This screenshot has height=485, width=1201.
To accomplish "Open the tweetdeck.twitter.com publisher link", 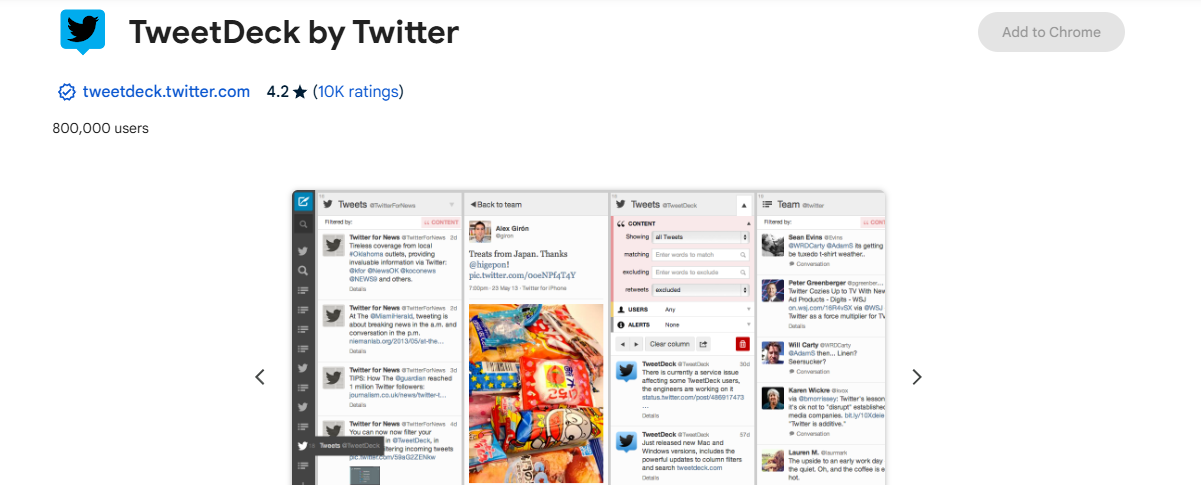I will tap(166, 92).
